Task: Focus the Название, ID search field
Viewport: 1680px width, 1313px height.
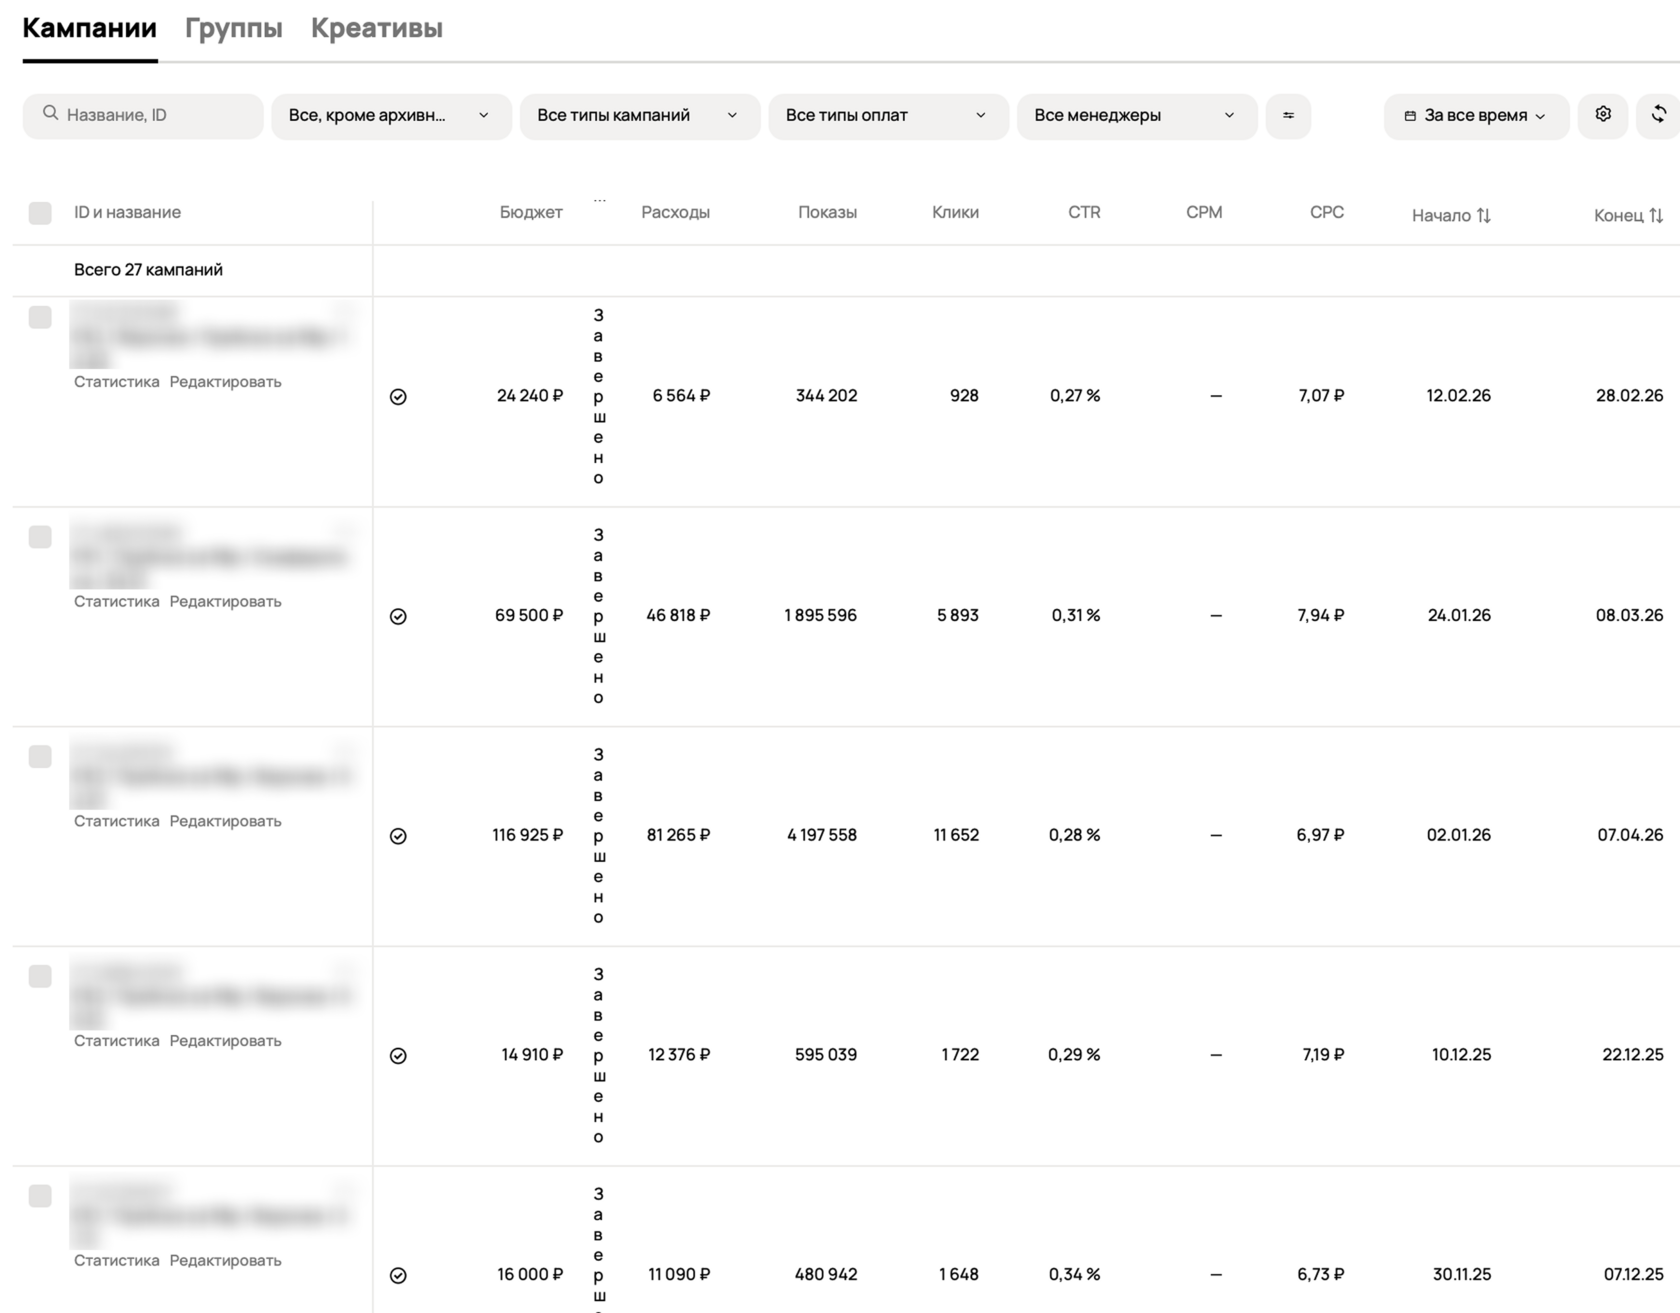Action: coord(143,116)
